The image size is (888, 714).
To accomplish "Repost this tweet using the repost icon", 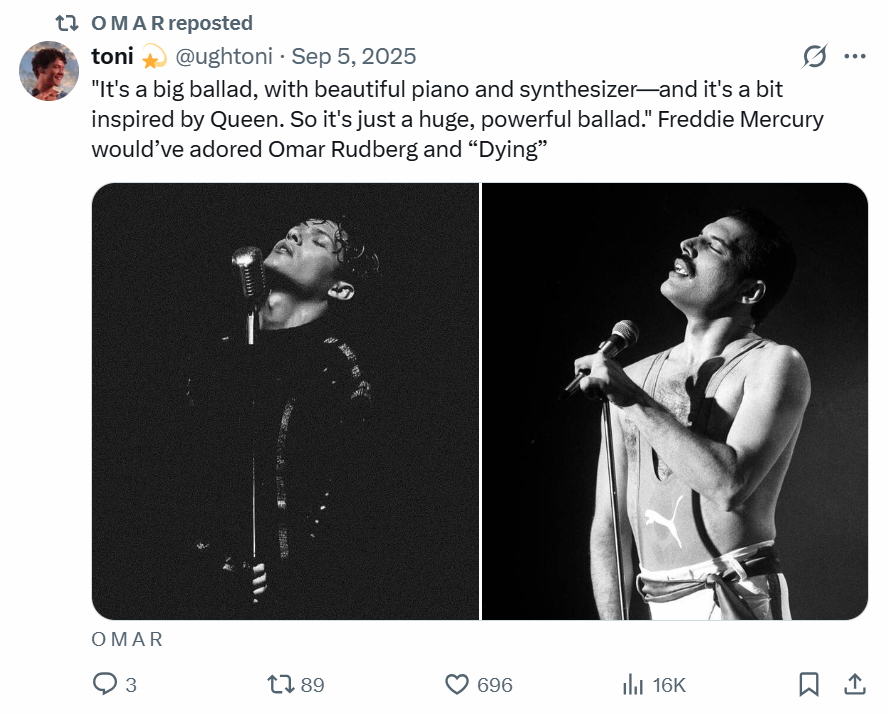I will pyautogui.click(x=282, y=684).
